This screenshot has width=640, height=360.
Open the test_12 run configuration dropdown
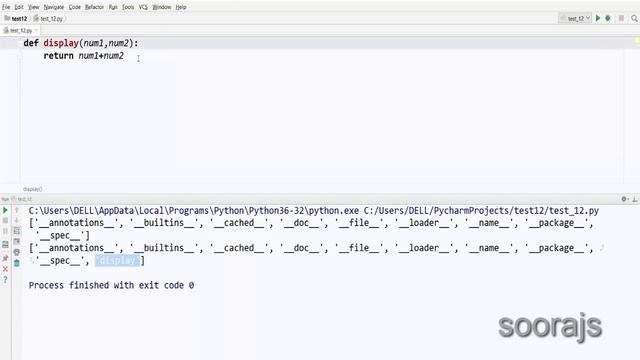click(x=576, y=18)
